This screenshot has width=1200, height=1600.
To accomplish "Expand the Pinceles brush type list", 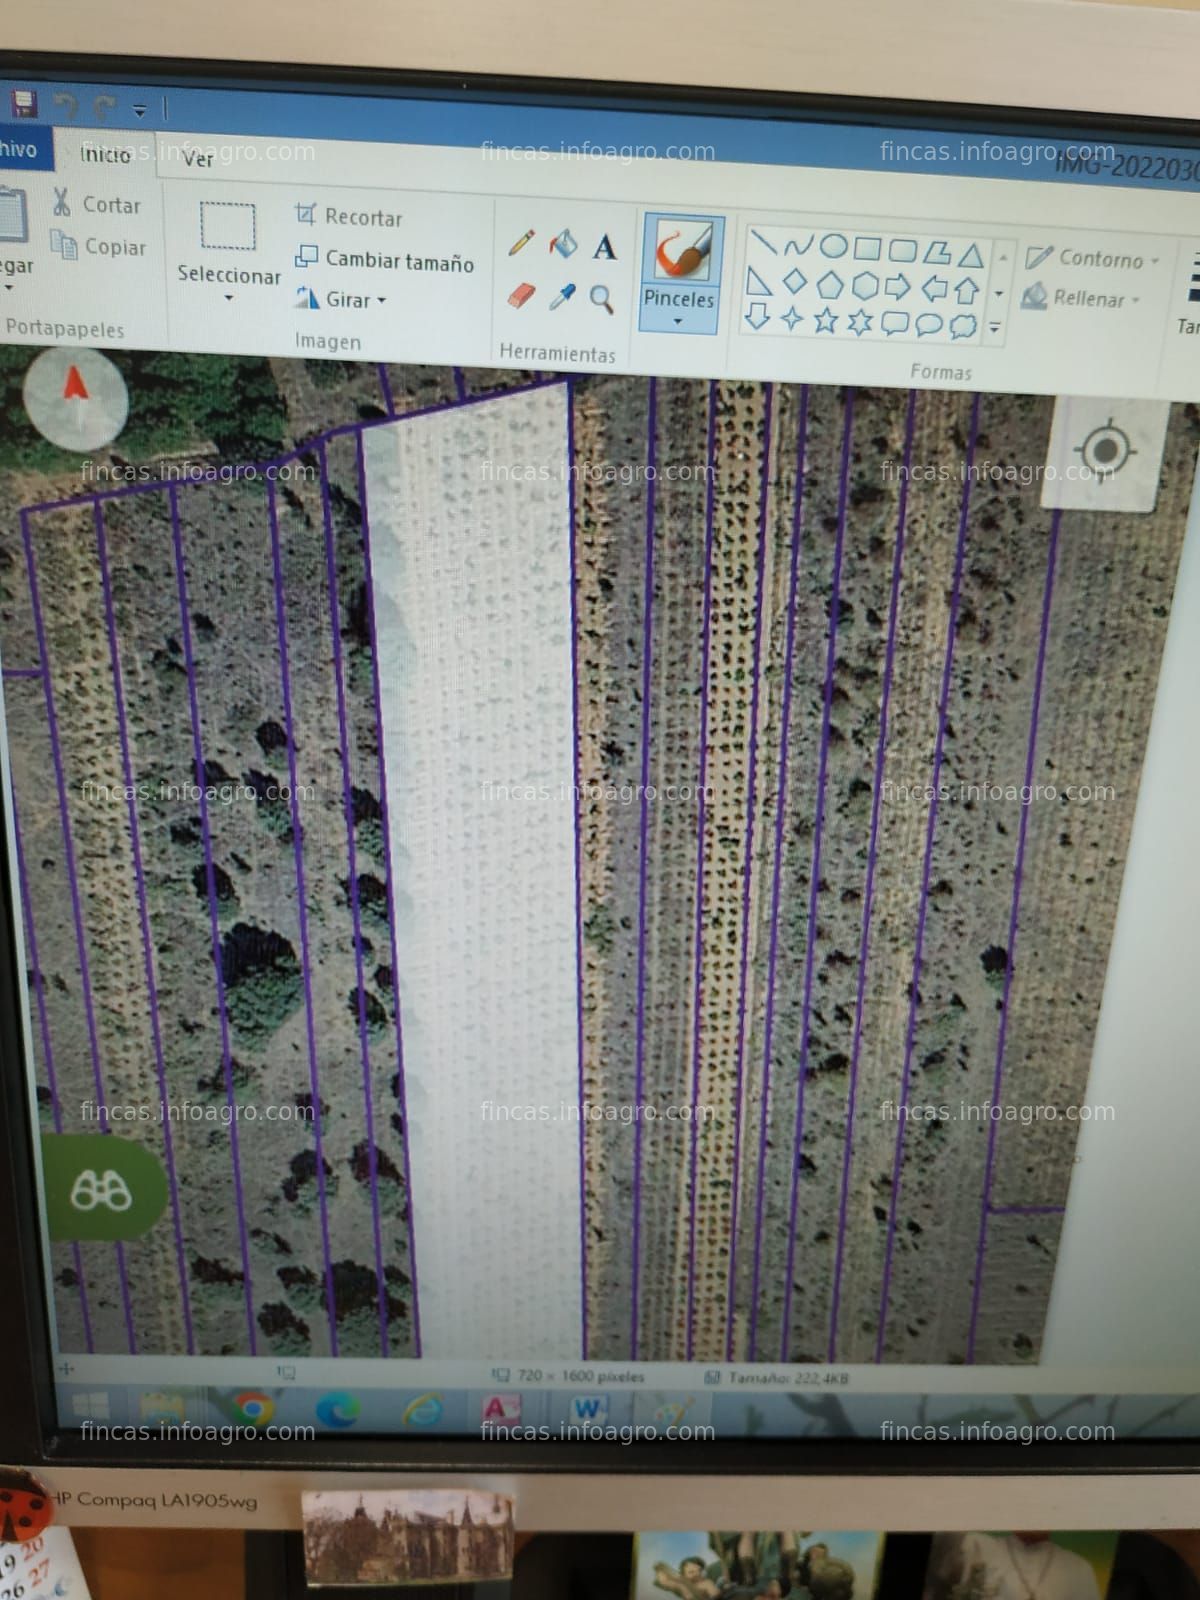I will [679, 322].
